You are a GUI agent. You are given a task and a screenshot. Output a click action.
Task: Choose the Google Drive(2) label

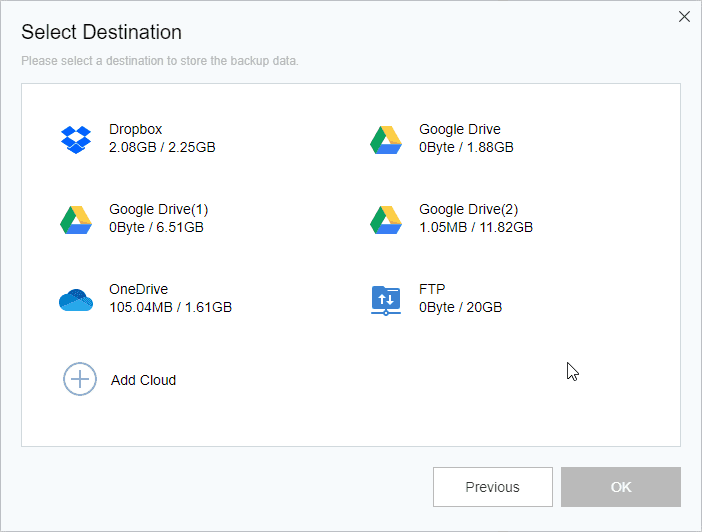click(x=469, y=209)
